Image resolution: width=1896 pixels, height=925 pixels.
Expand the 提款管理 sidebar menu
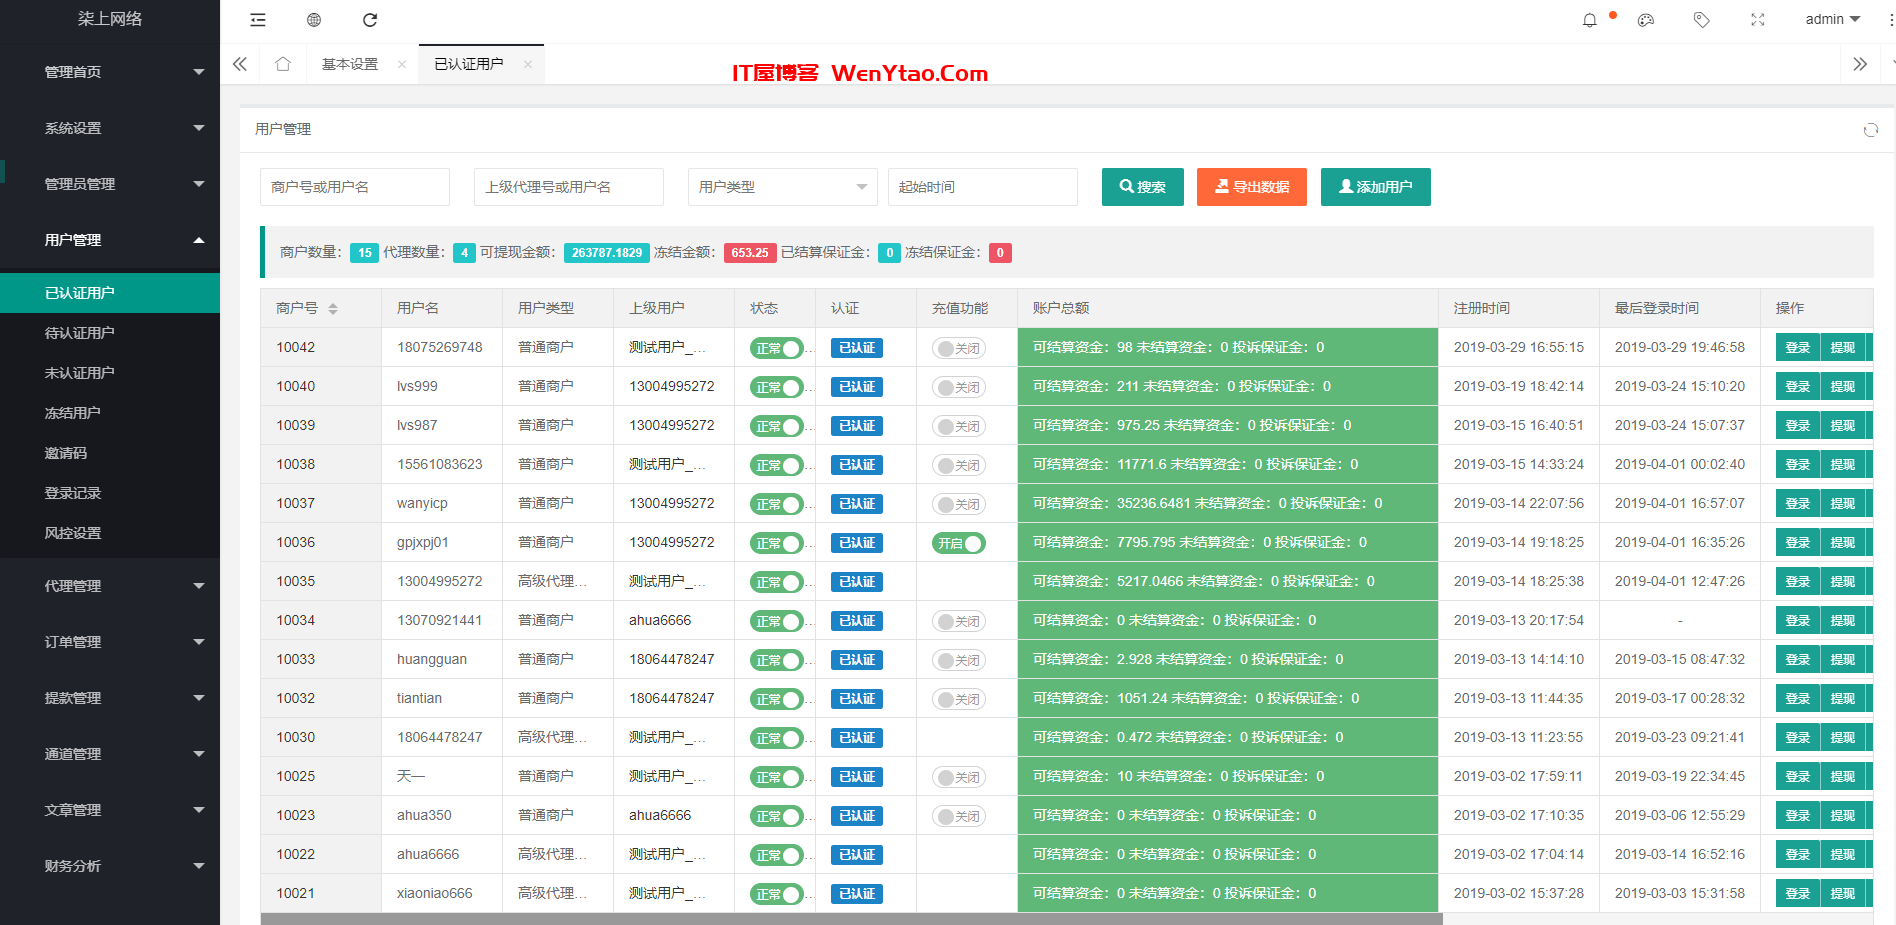click(x=110, y=698)
